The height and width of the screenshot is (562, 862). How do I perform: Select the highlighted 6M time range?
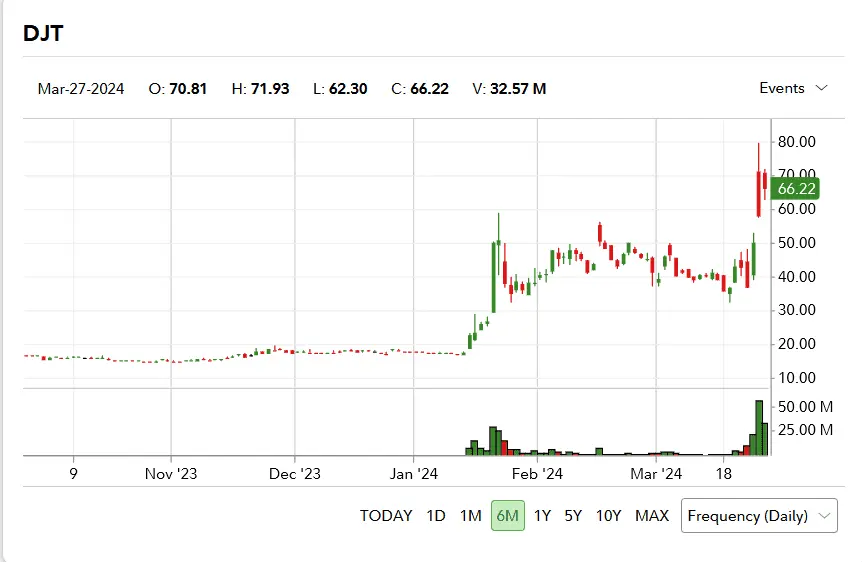(x=507, y=516)
